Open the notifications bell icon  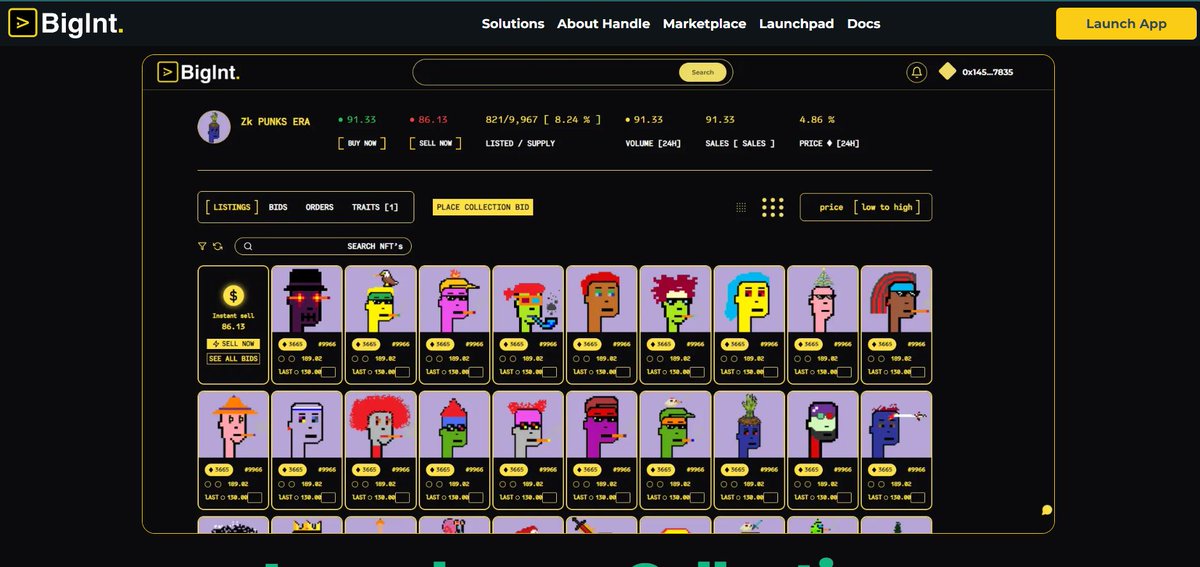pyautogui.click(x=917, y=72)
